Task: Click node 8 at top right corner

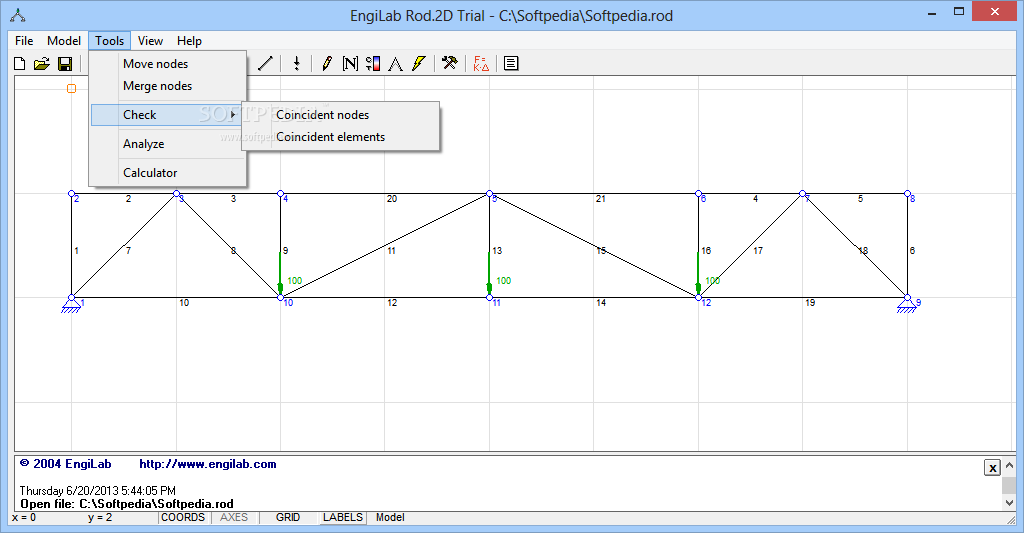Action: (907, 194)
